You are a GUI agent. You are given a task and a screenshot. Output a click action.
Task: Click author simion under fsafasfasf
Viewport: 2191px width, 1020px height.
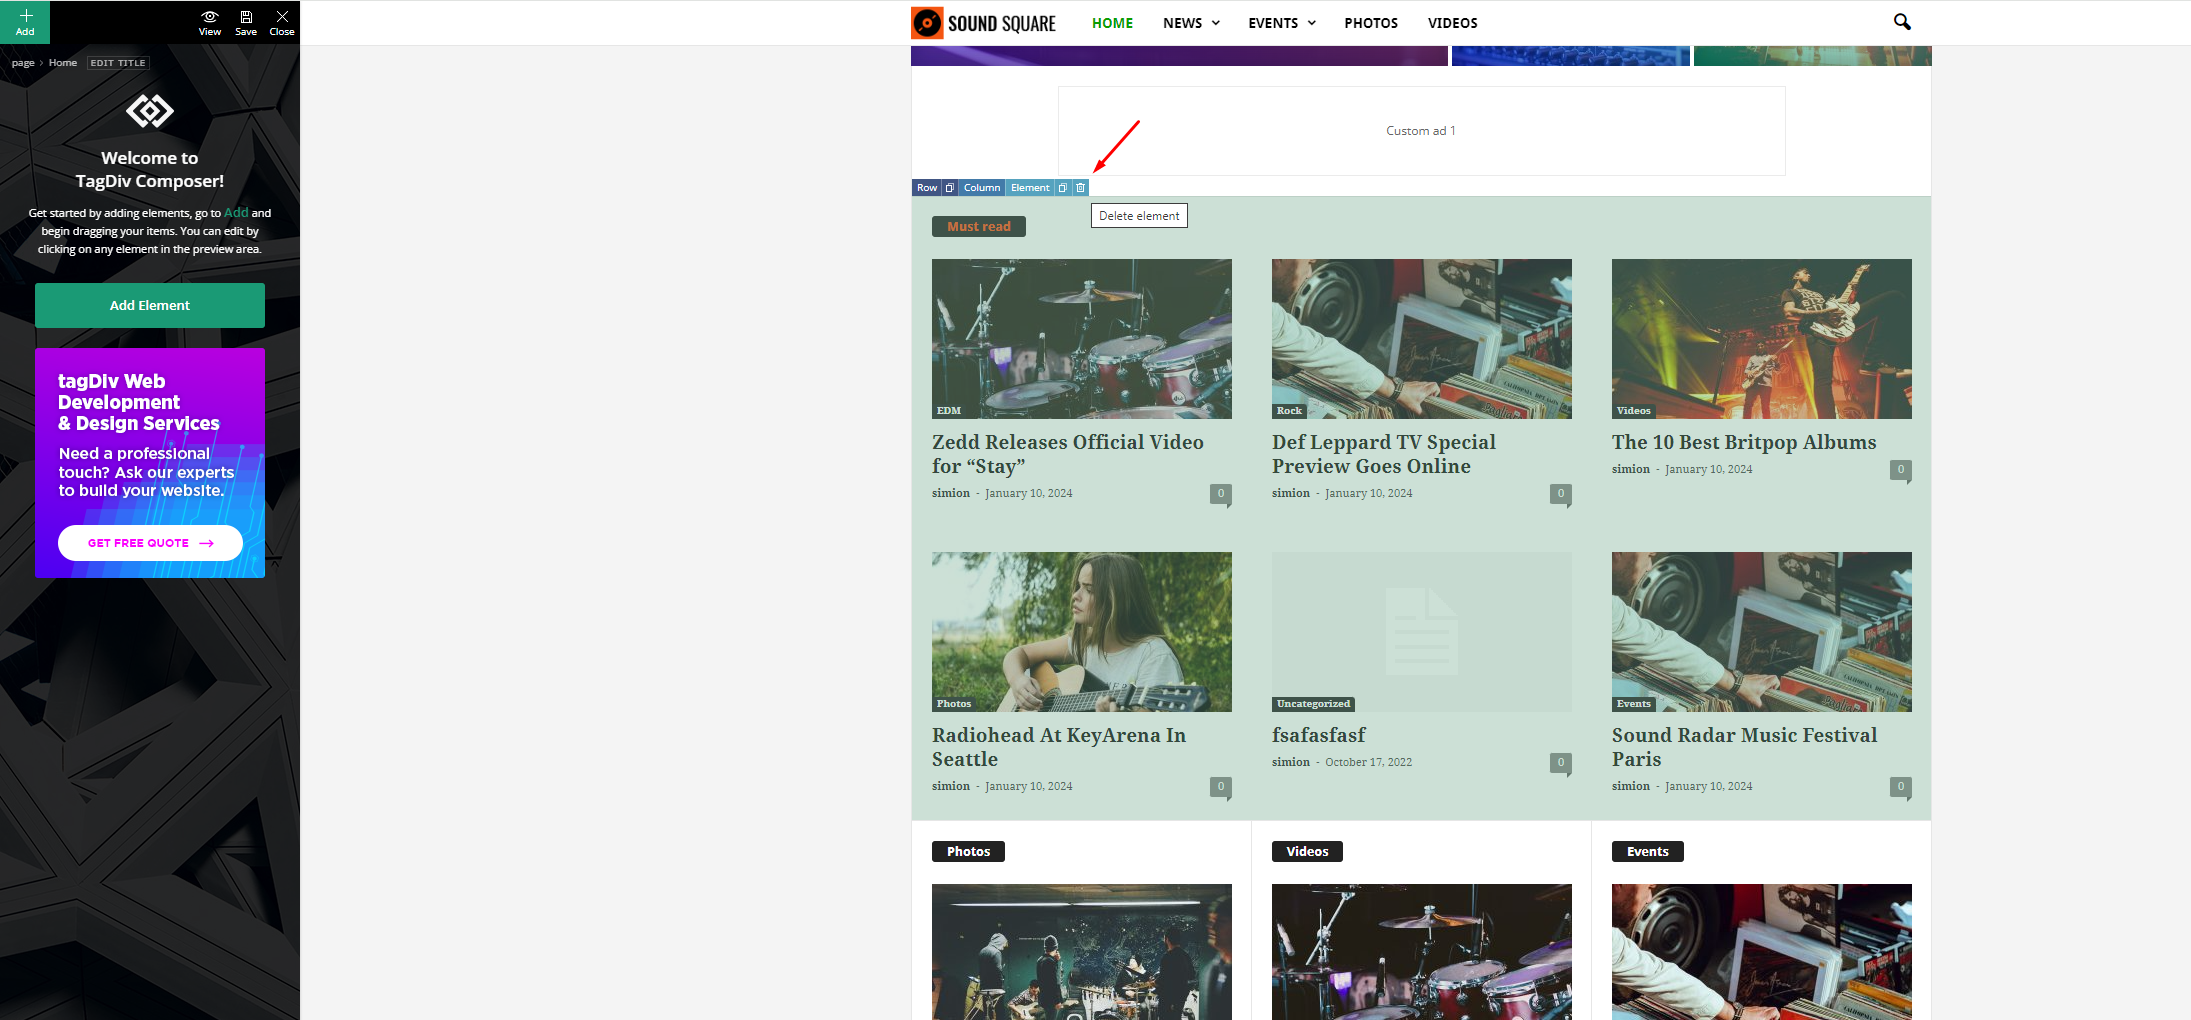click(x=1291, y=762)
